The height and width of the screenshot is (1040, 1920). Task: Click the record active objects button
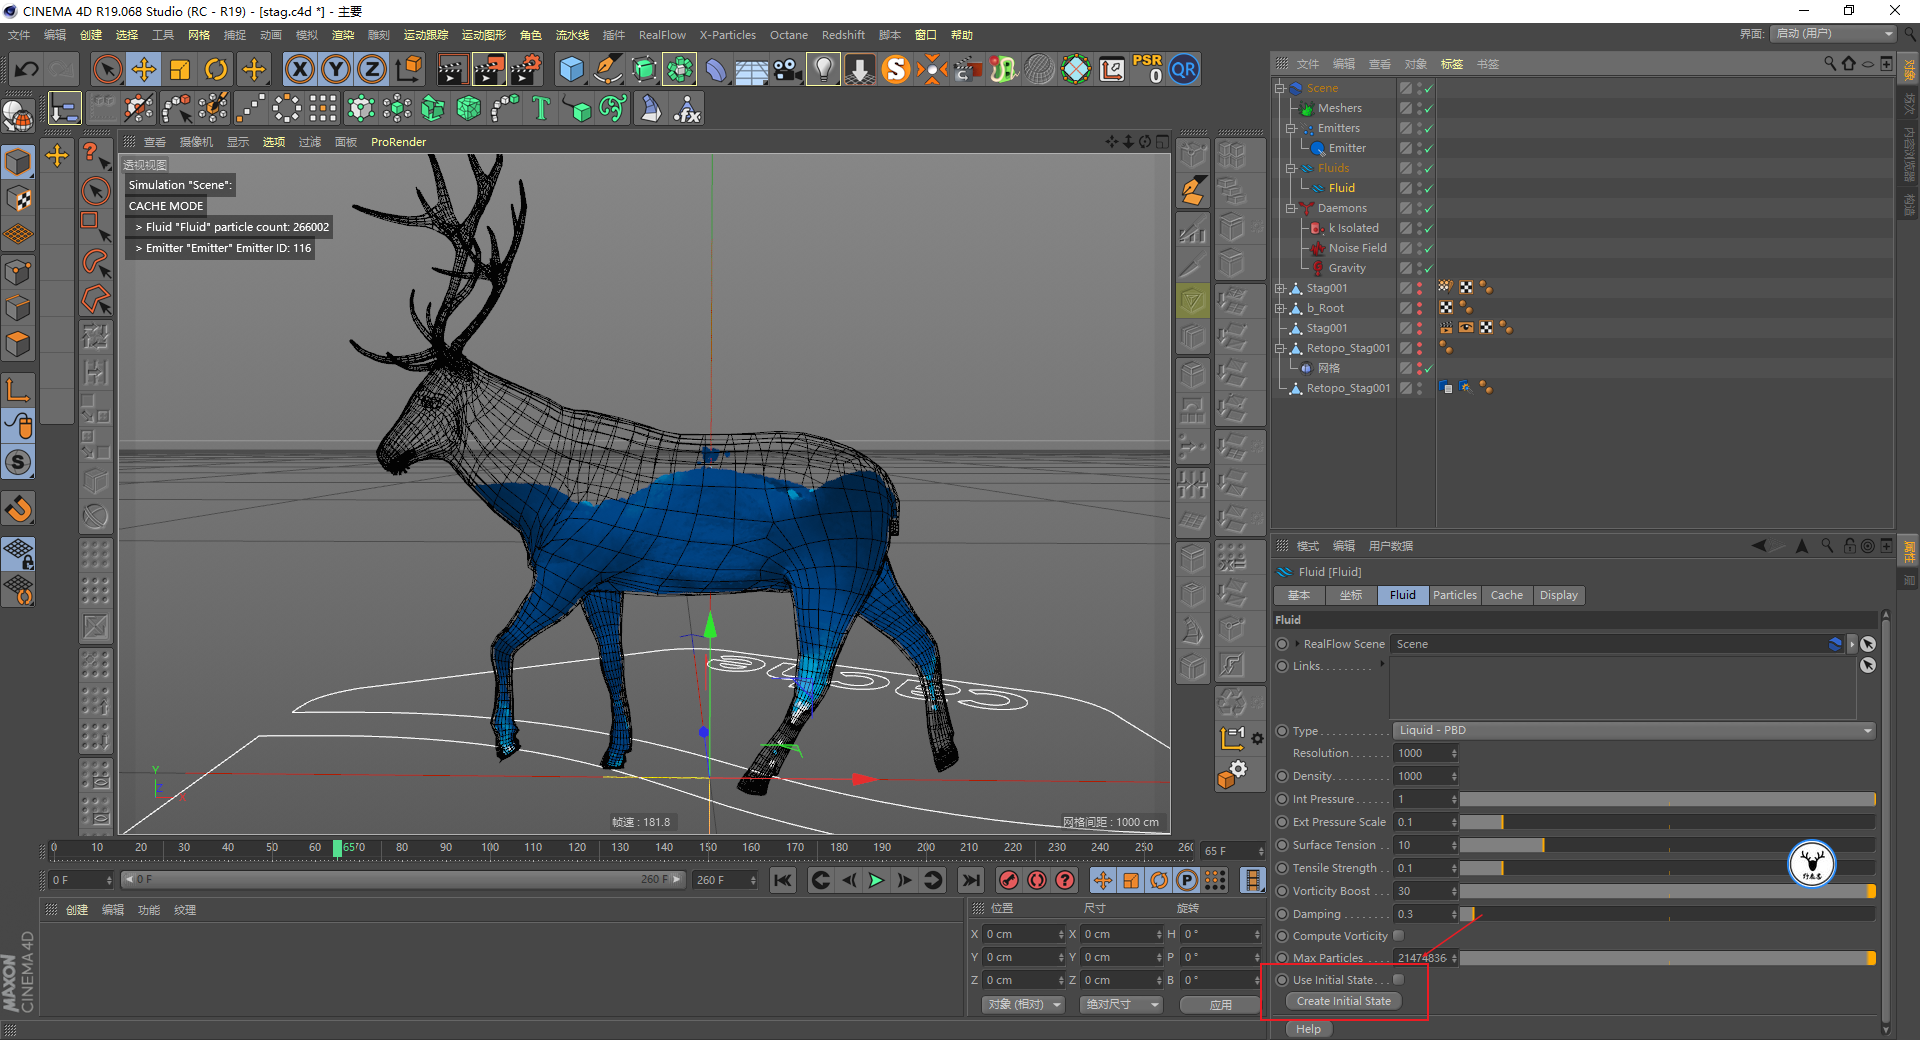[x=1009, y=880]
